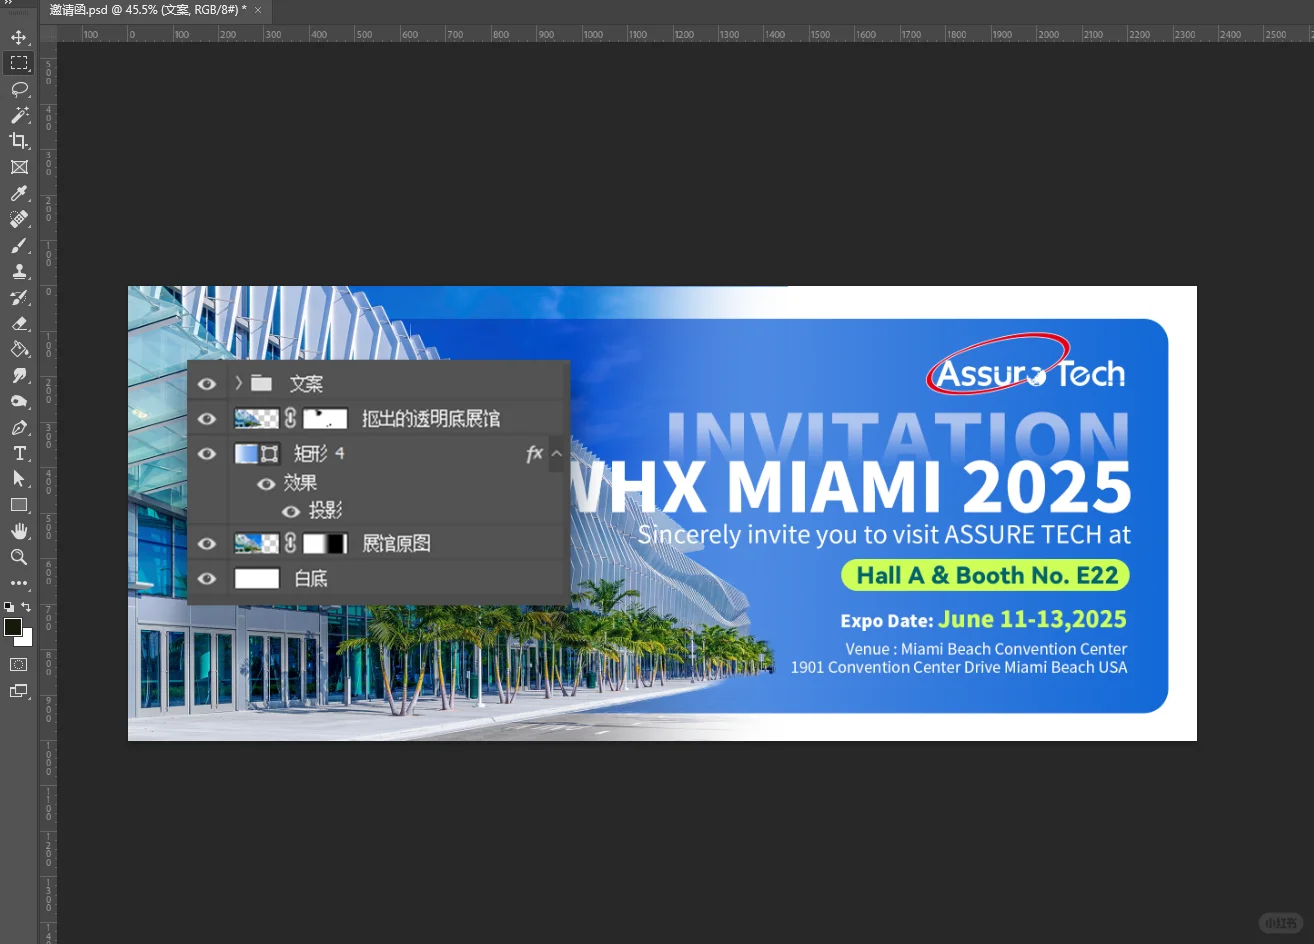Toggle visibility of 投影 drop shadow
The height and width of the screenshot is (944, 1314).
291,512
